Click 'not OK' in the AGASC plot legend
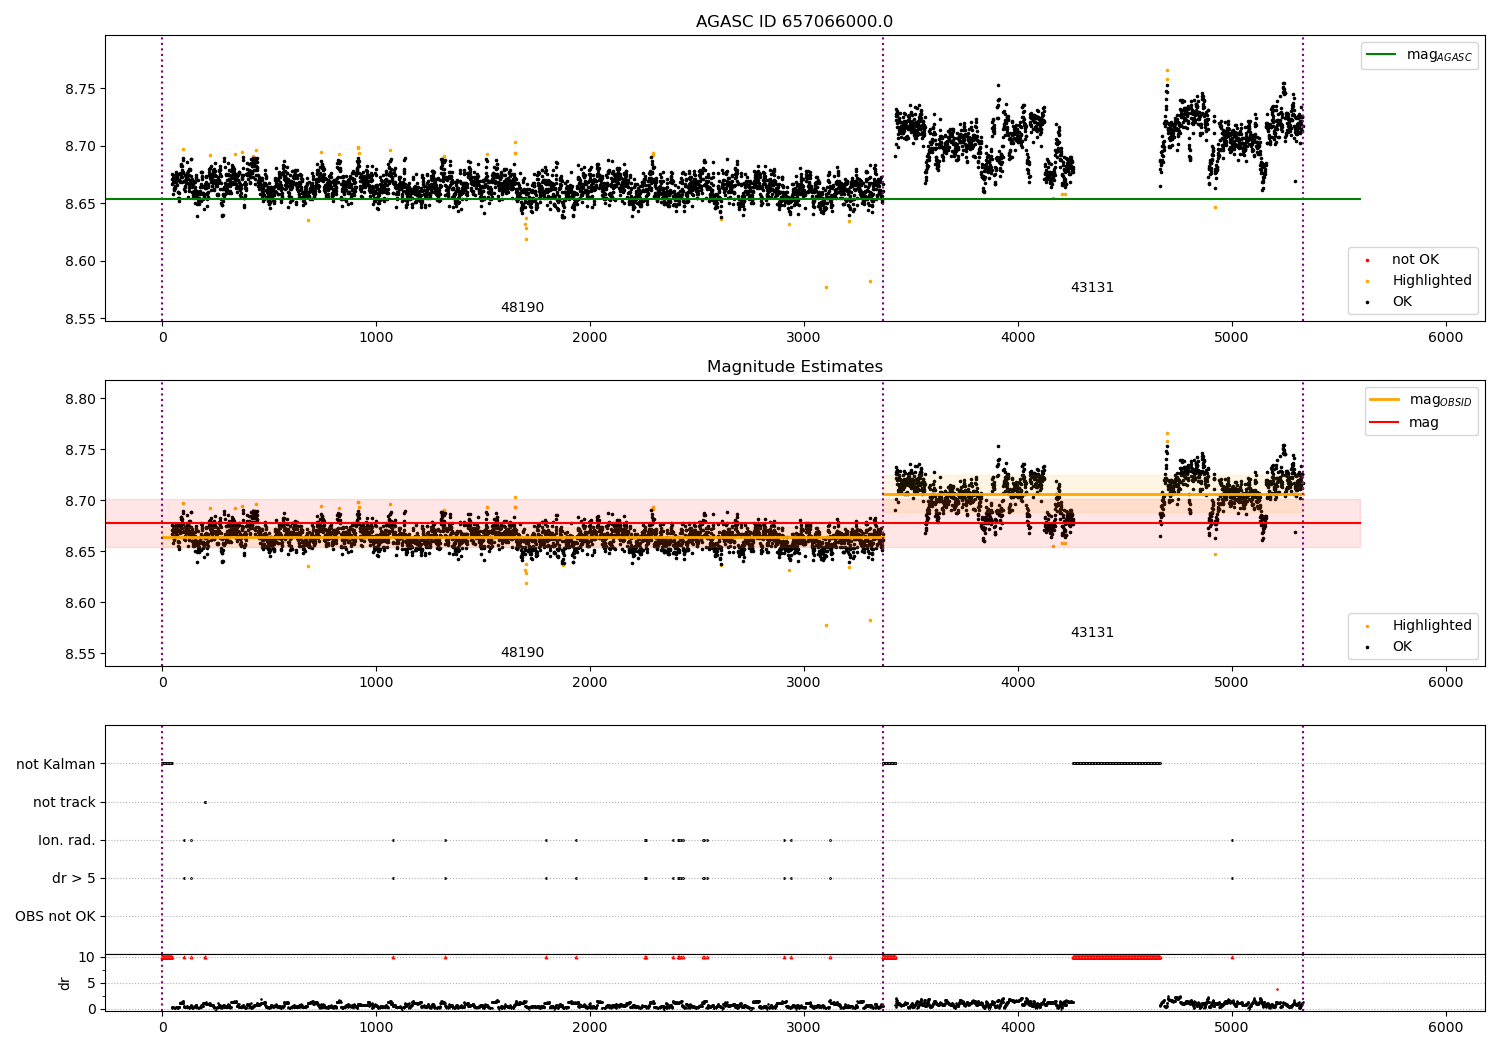 (1415, 260)
